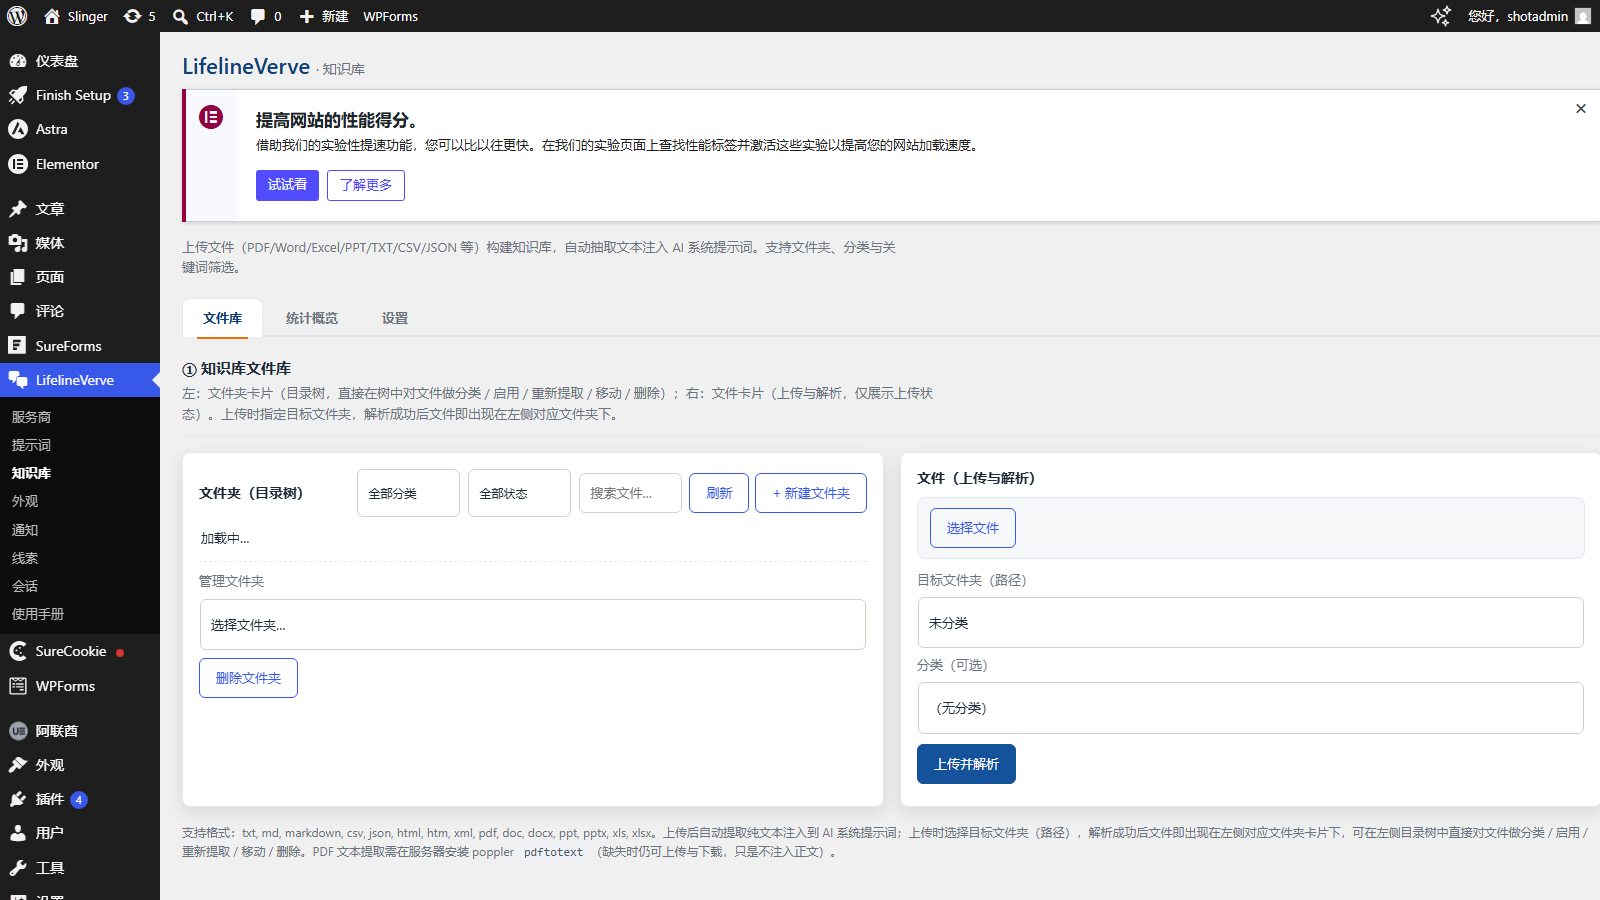Open the 服务商 submenu item
The height and width of the screenshot is (900, 1600).
[x=31, y=417]
